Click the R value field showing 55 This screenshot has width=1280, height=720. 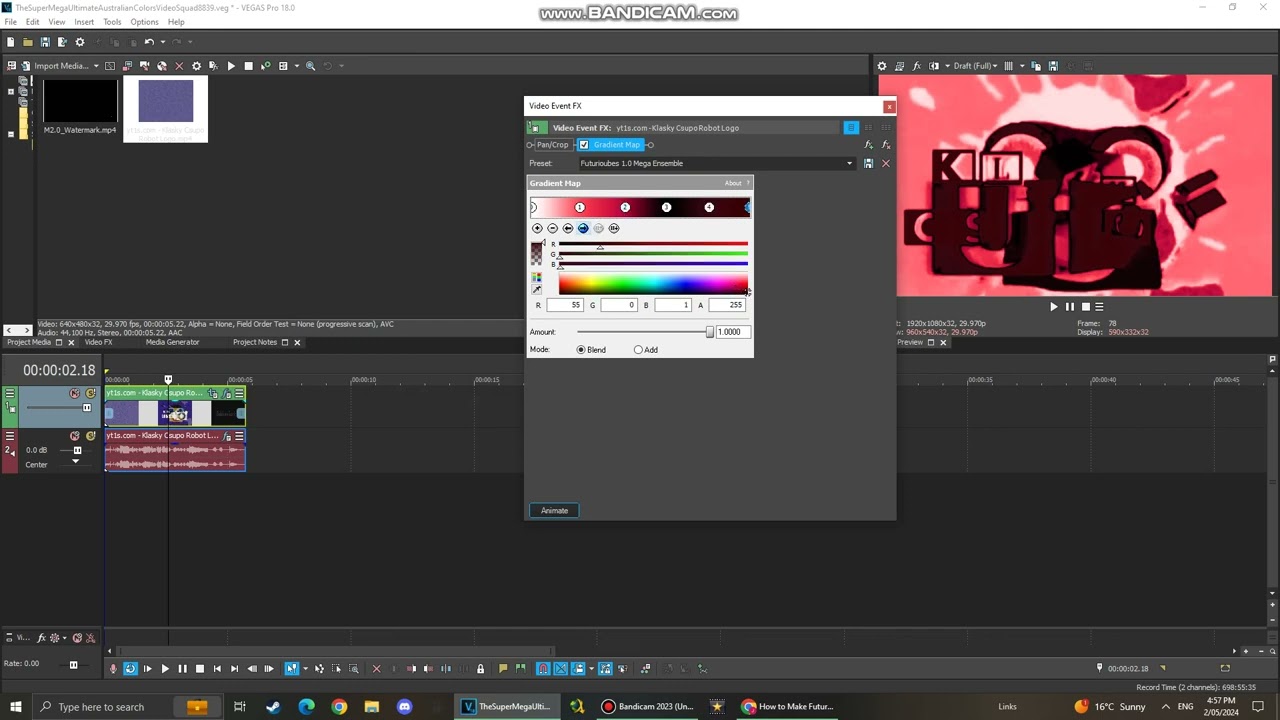[x=564, y=305]
